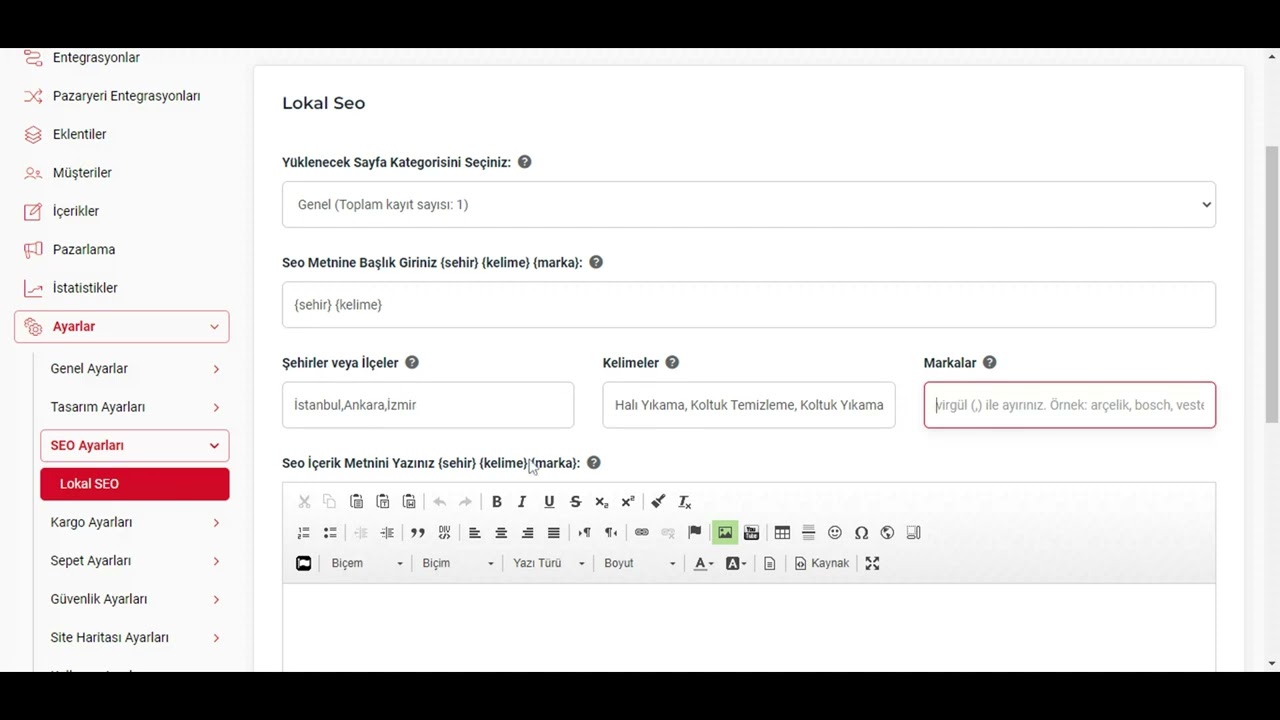1280x720 pixels.
Task: Click the Kelimeler input field
Action: pos(749,405)
